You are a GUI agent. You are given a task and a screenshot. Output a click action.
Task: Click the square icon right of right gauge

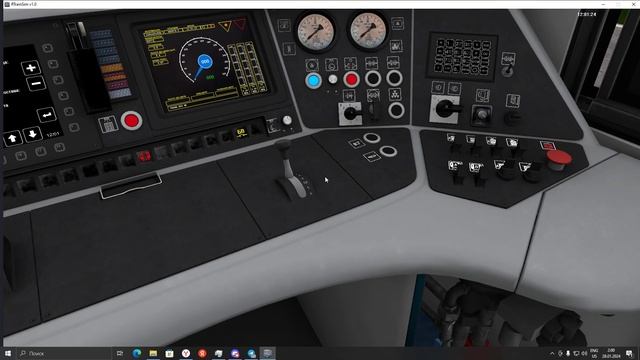click(398, 23)
